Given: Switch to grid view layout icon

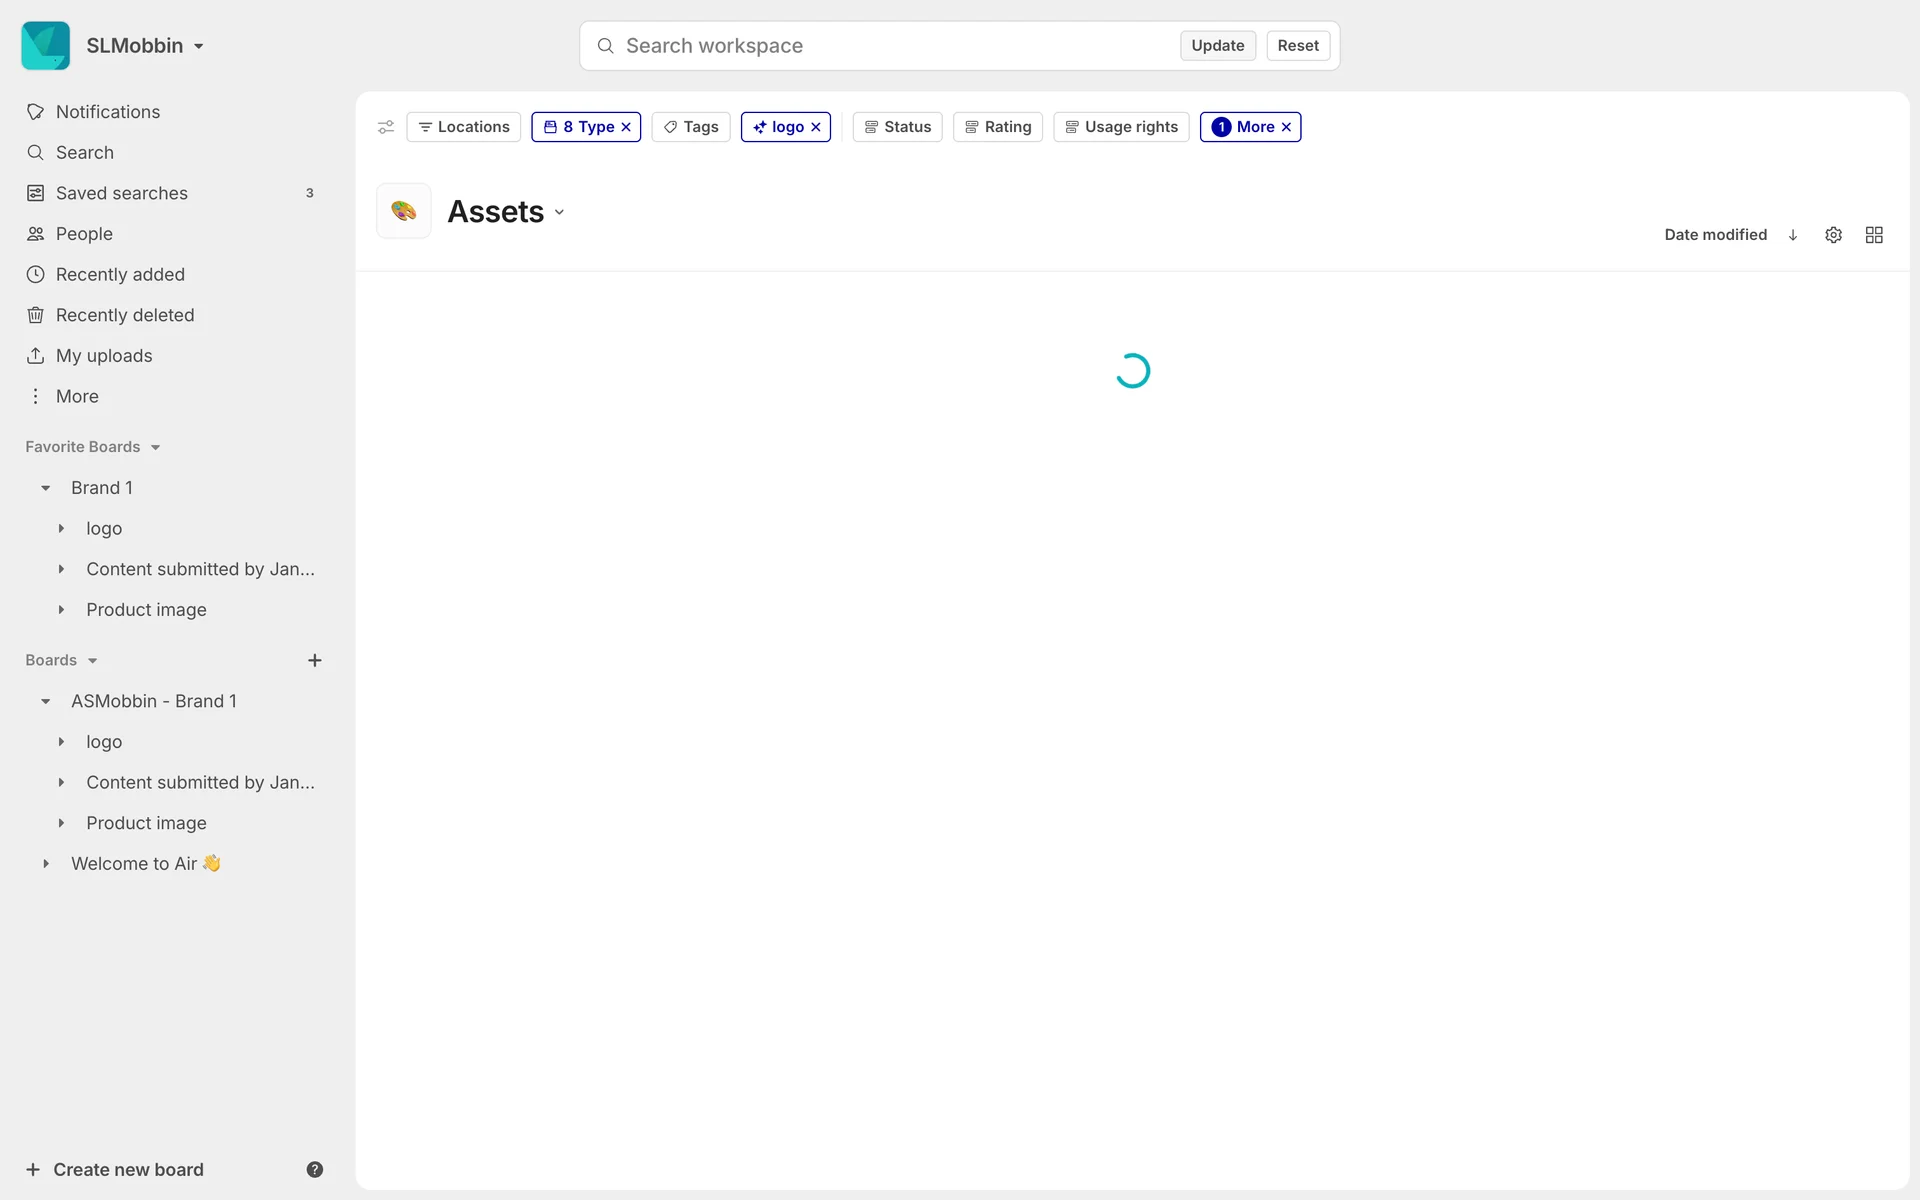Looking at the screenshot, I should point(1874,235).
